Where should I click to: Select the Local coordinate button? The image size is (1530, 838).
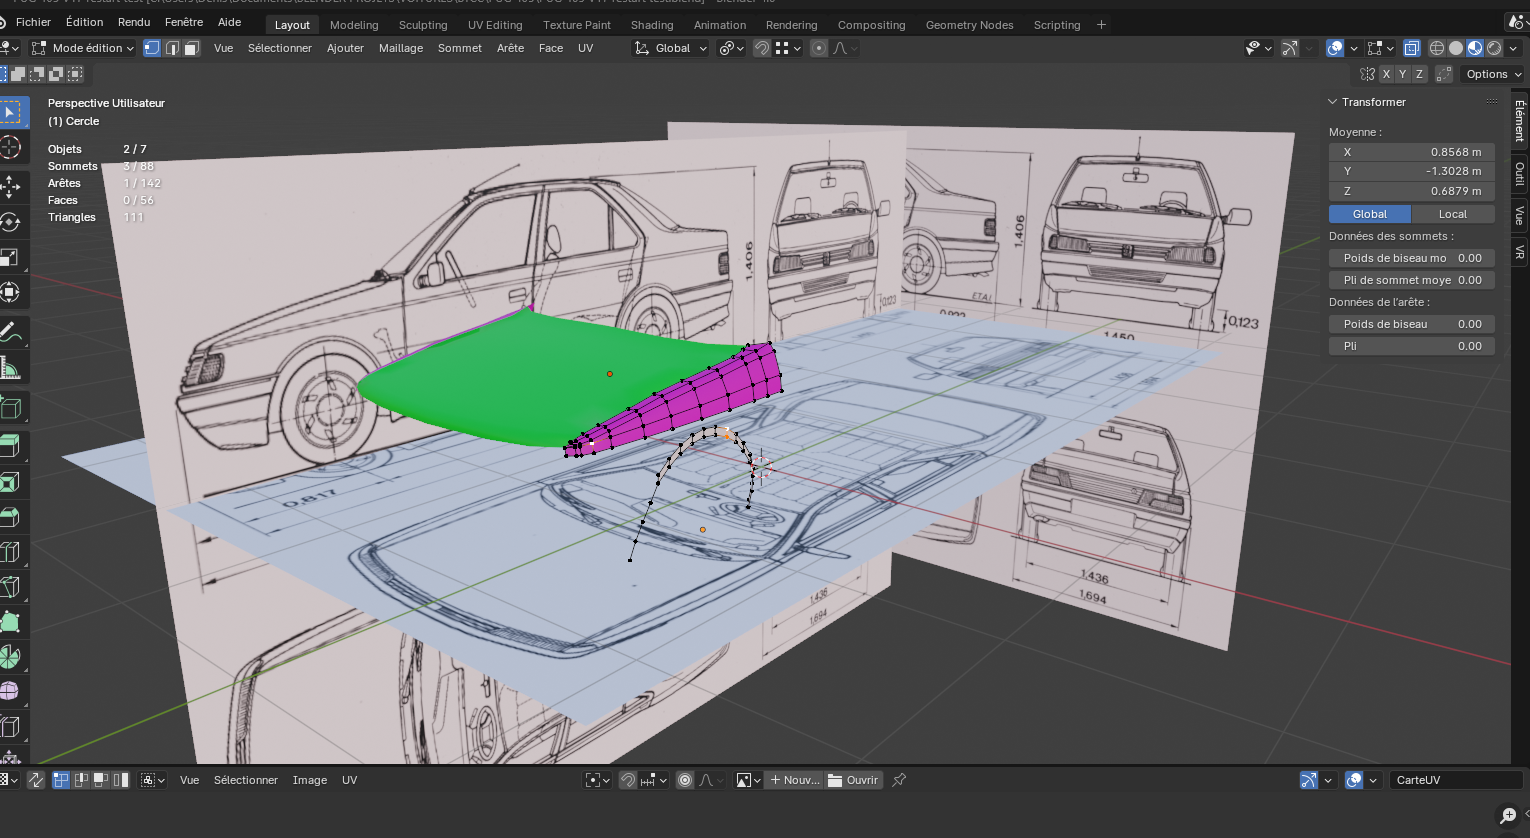(x=1452, y=214)
